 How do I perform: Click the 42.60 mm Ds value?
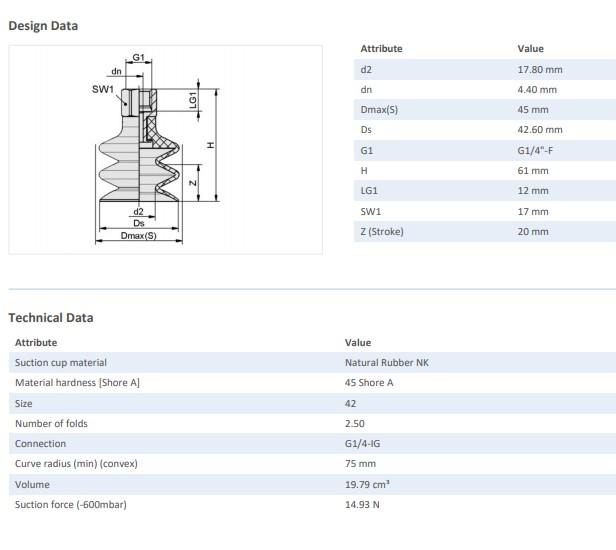coord(540,130)
